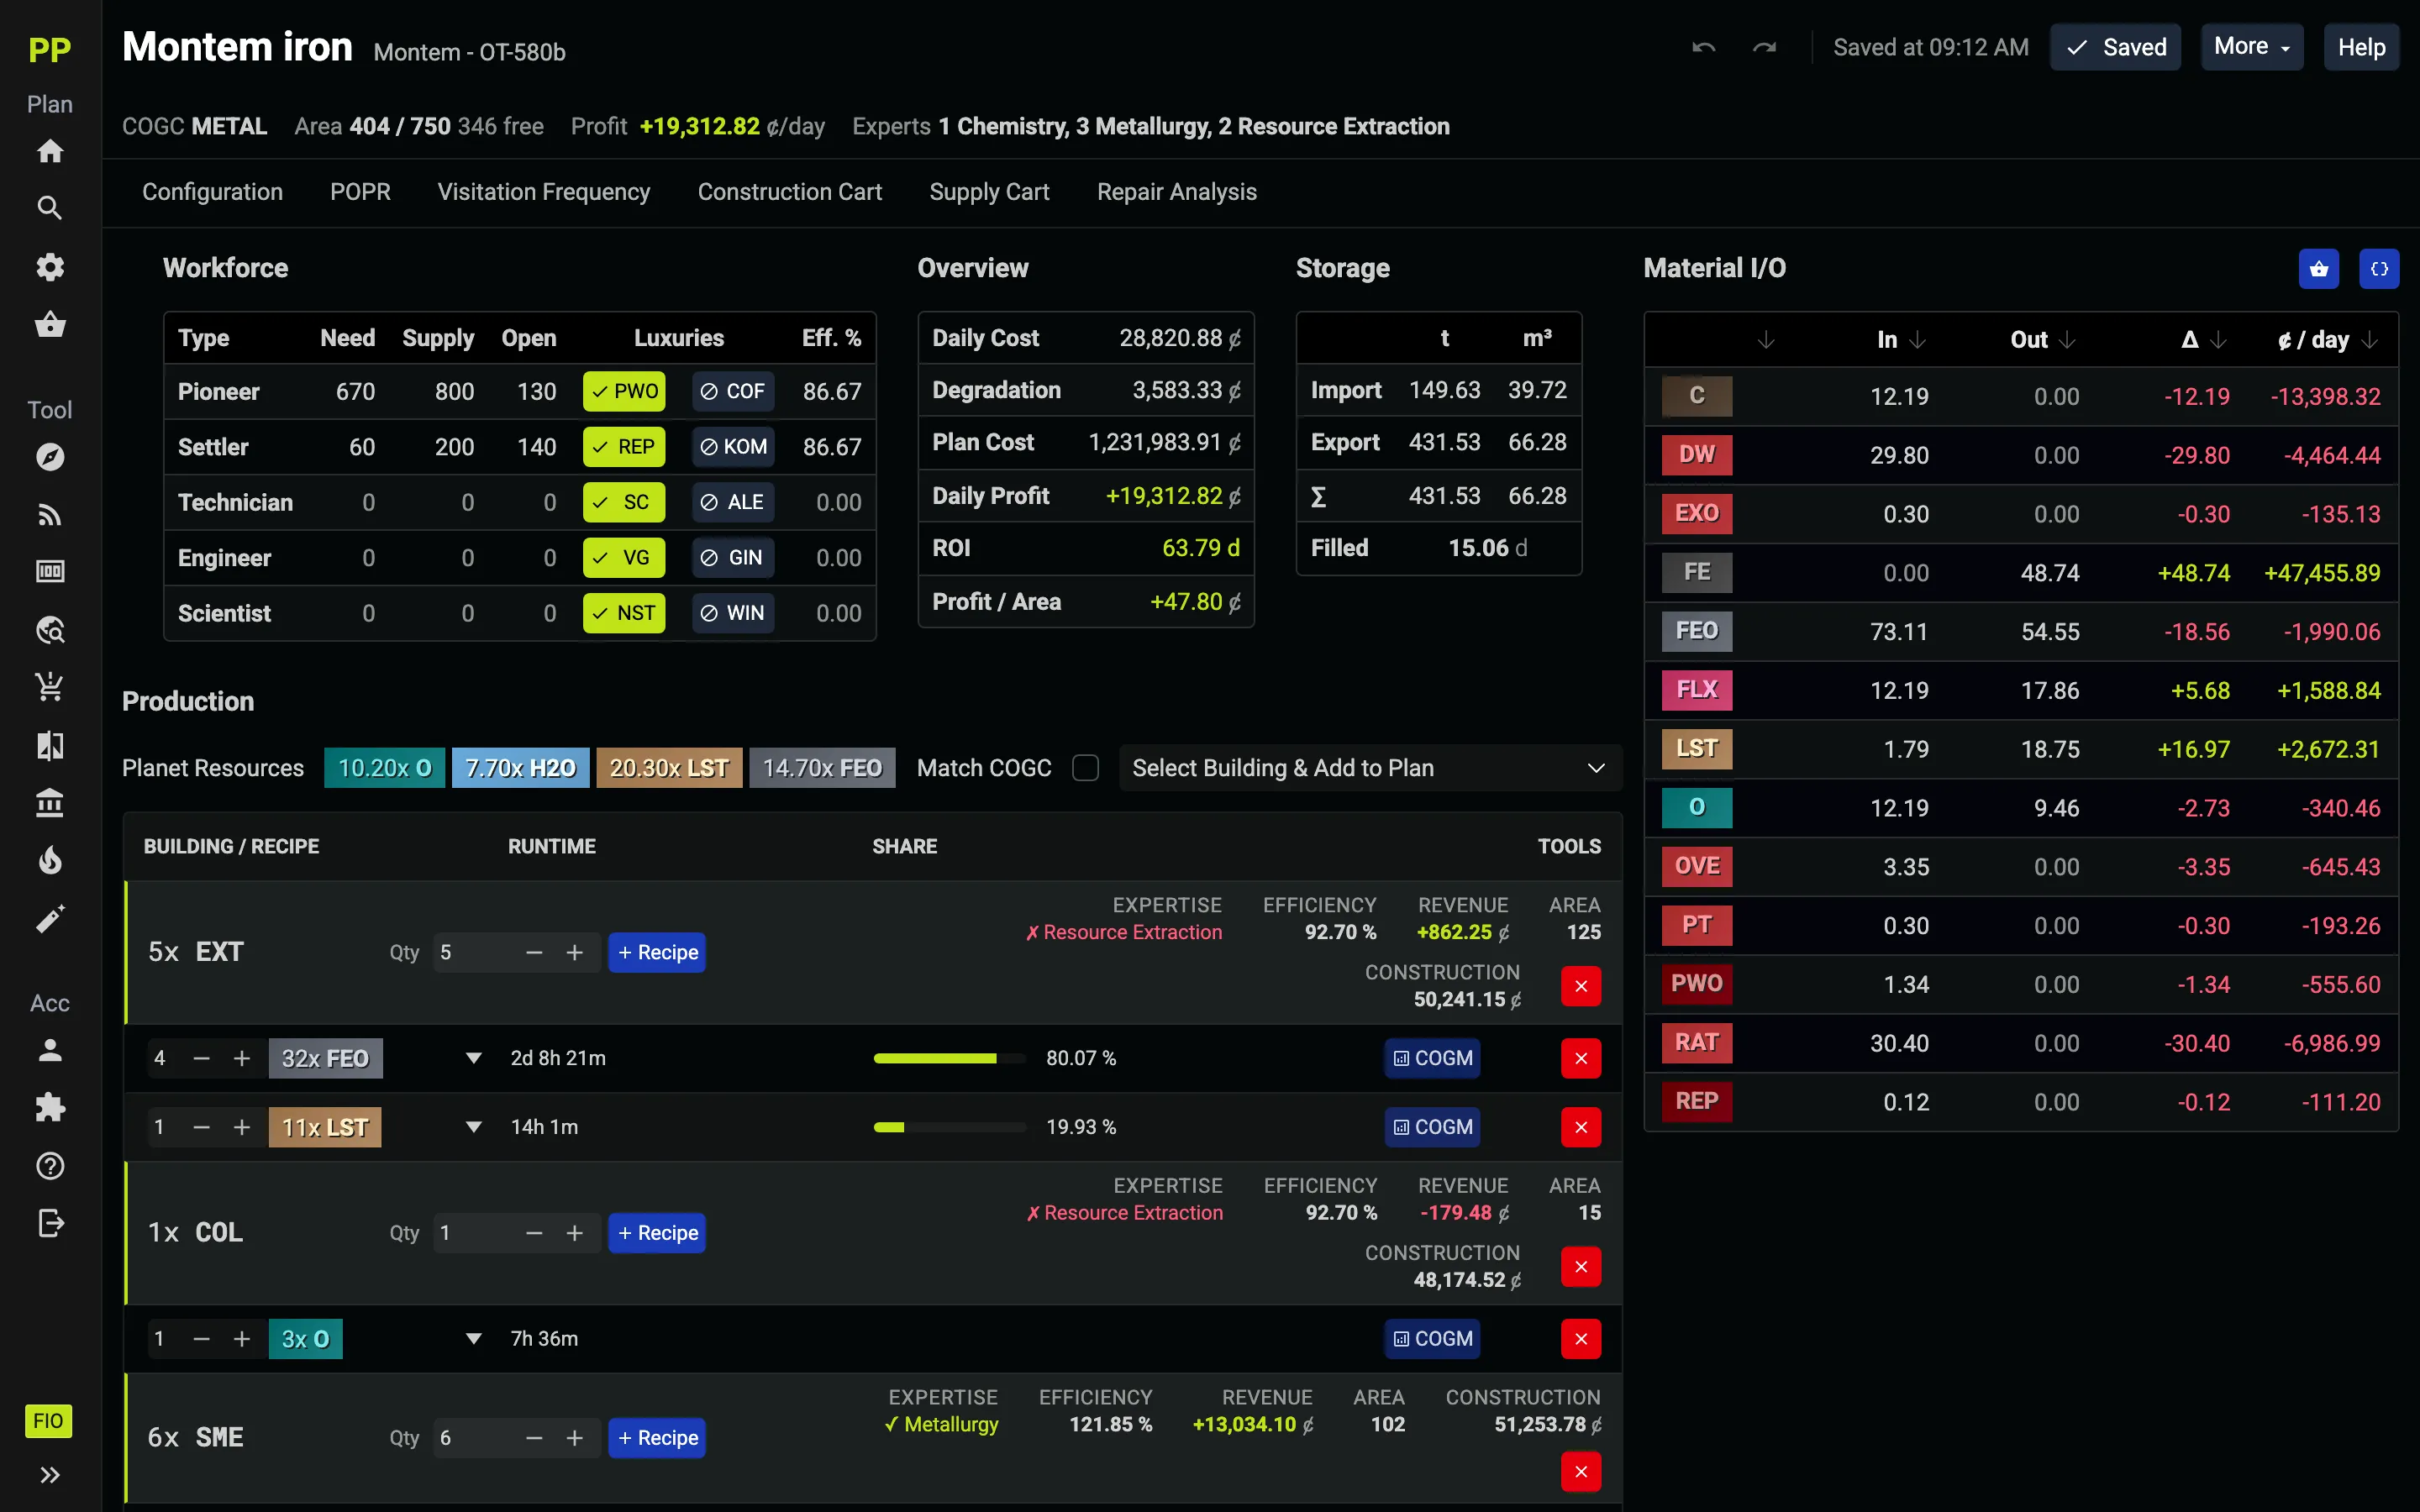
Task: Click the Saved button
Action: pyautogui.click(x=2115, y=47)
